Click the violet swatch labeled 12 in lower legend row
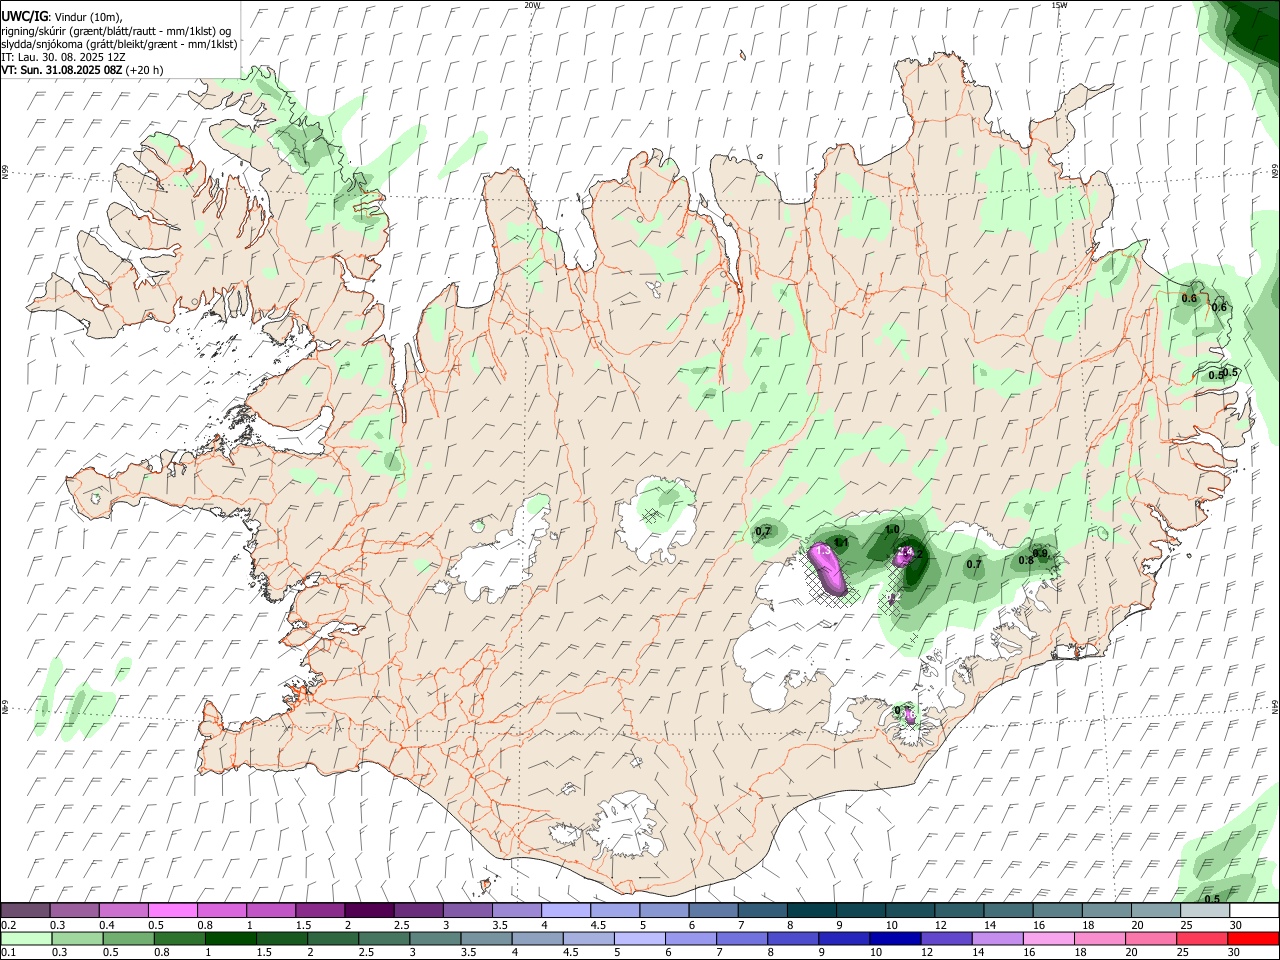Image resolution: width=1280 pixels, height=960 pixels. point(946,939)
